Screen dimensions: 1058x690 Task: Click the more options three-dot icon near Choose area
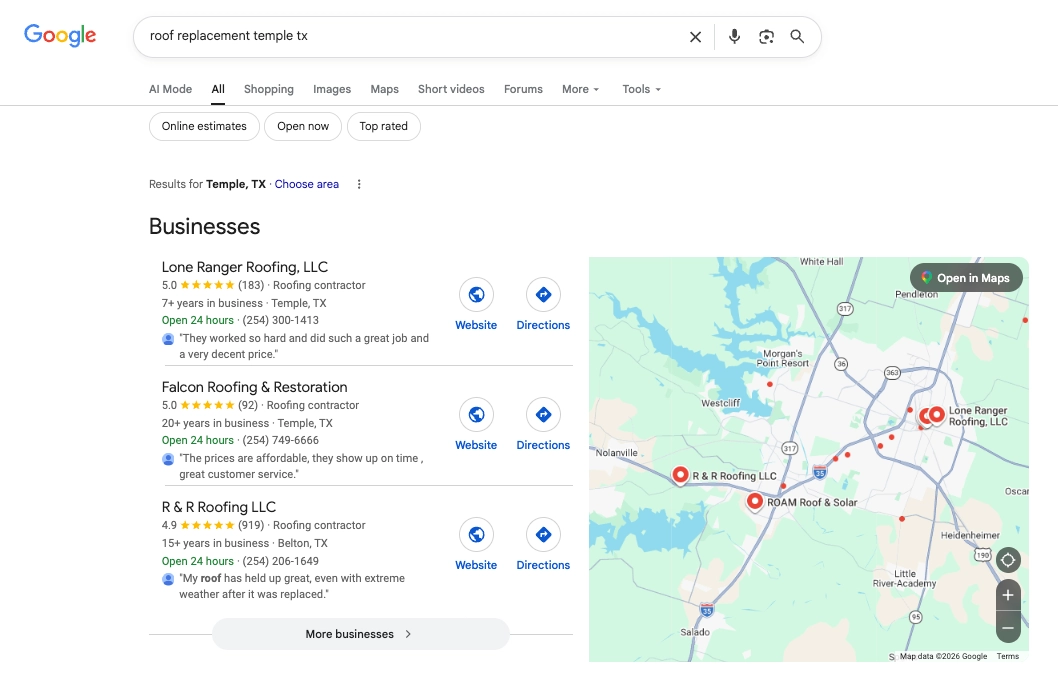pyautogui.click(x=359, y=184)
